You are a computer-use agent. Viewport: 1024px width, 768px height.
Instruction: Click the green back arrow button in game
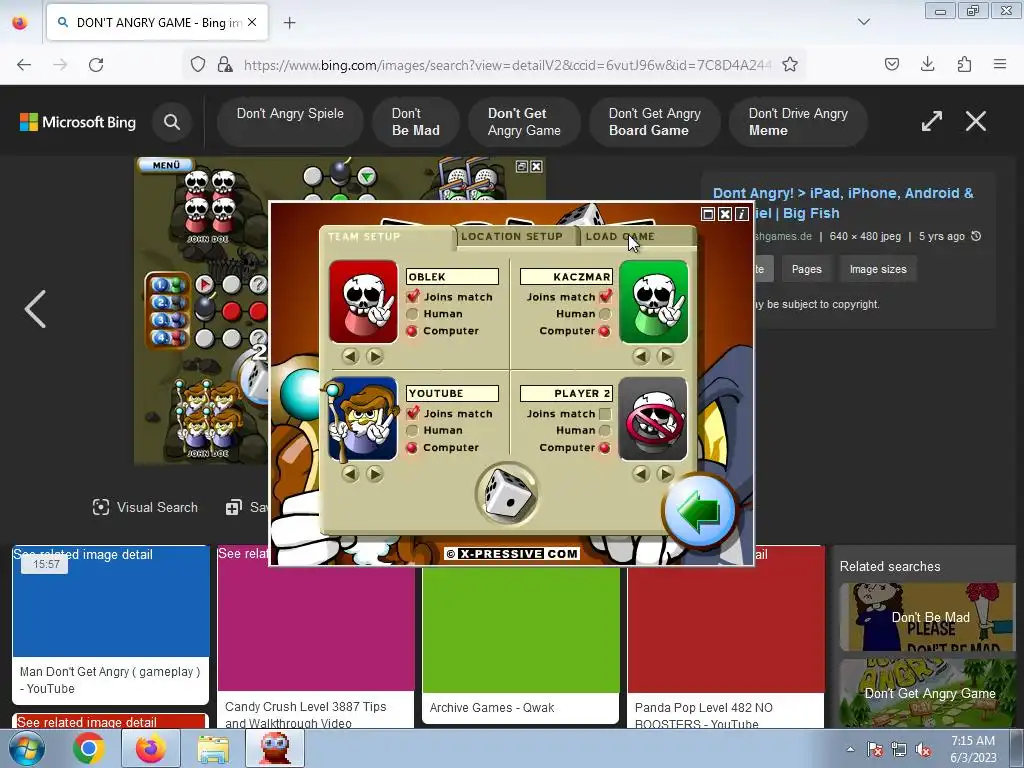[699, 513]
